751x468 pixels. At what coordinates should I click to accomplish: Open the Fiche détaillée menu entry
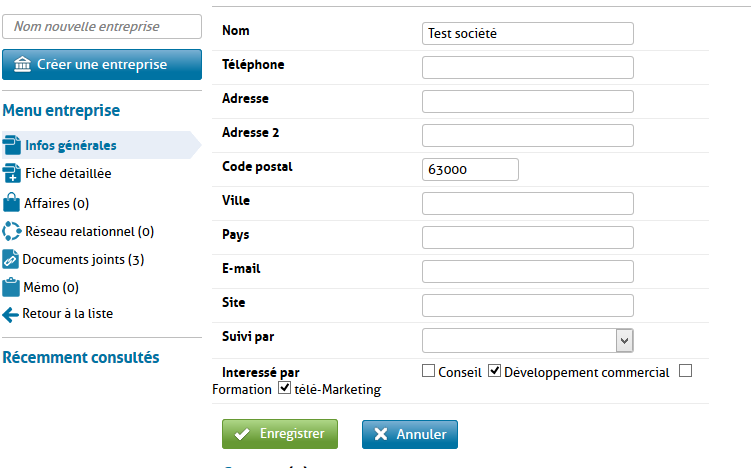tap(68, 173)
